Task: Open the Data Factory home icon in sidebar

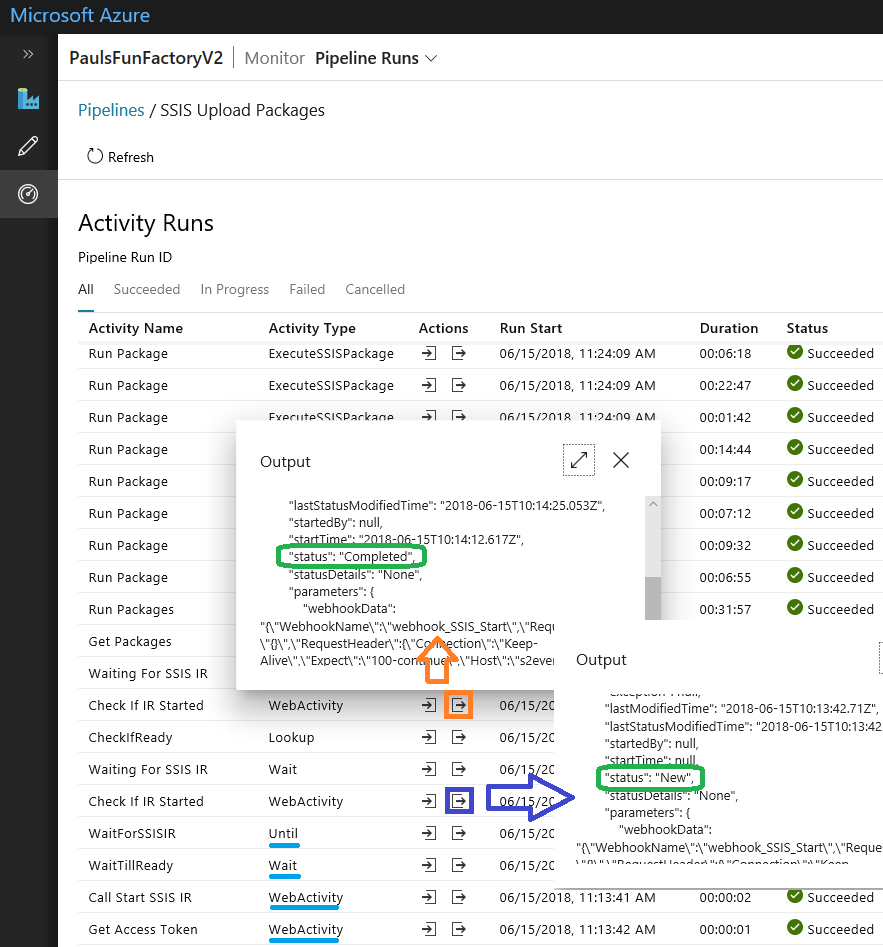Action: [28, 99]
